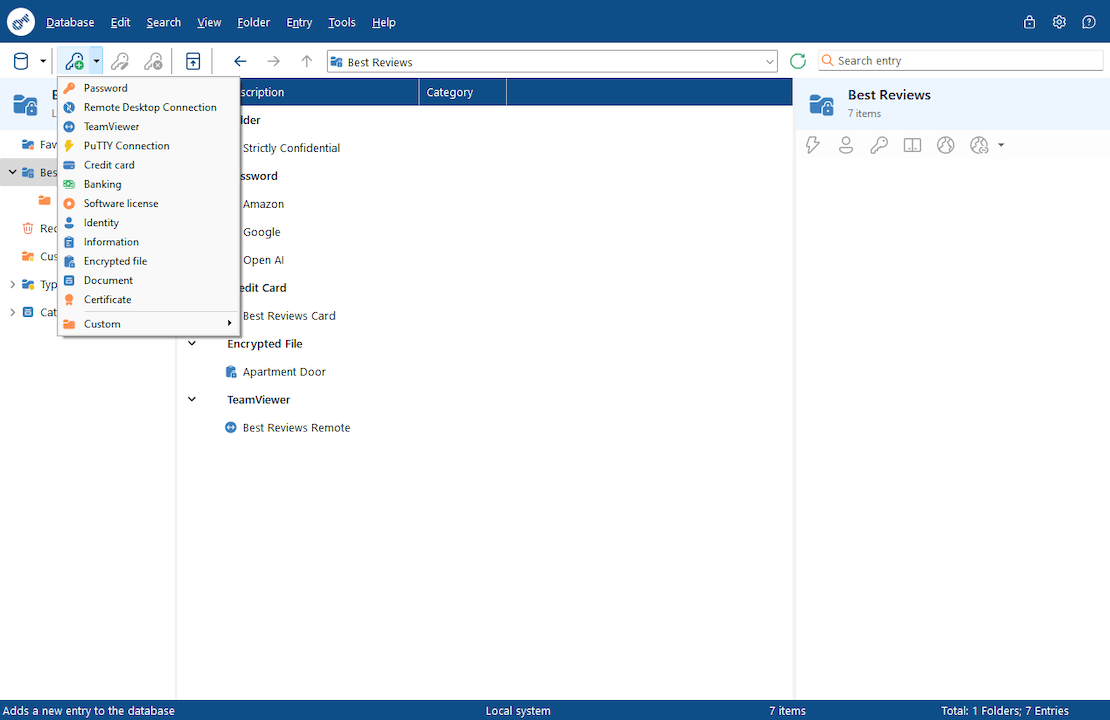
Task: Click the lightning quick actions icon in details panel
Action: (813, 146)
